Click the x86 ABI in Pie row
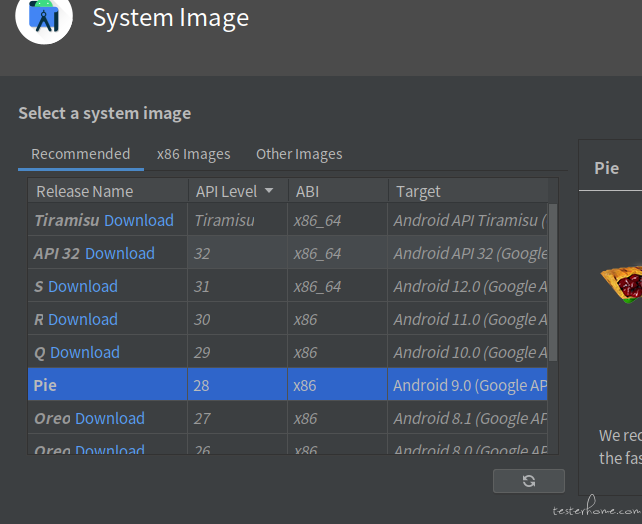The width and height of the screenshot is (642, 524). (x=338, y=385)
